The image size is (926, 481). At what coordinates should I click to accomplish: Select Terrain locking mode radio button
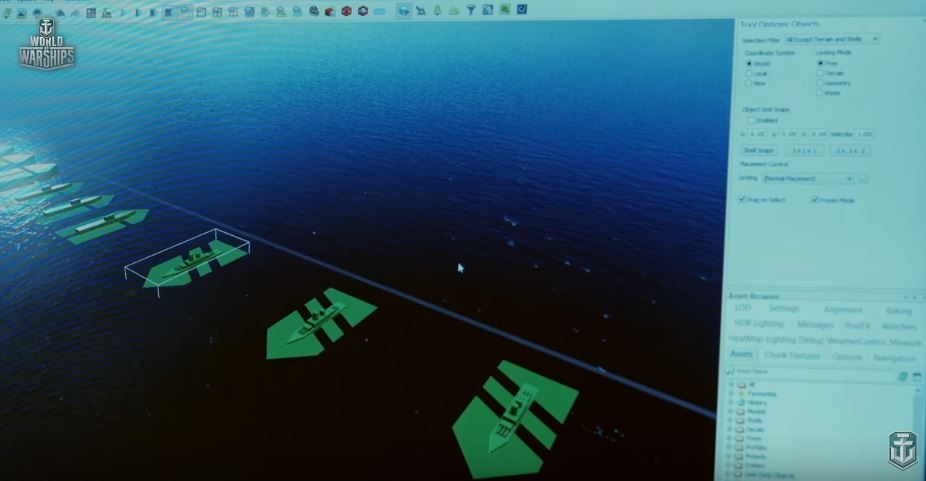(820, 73)
